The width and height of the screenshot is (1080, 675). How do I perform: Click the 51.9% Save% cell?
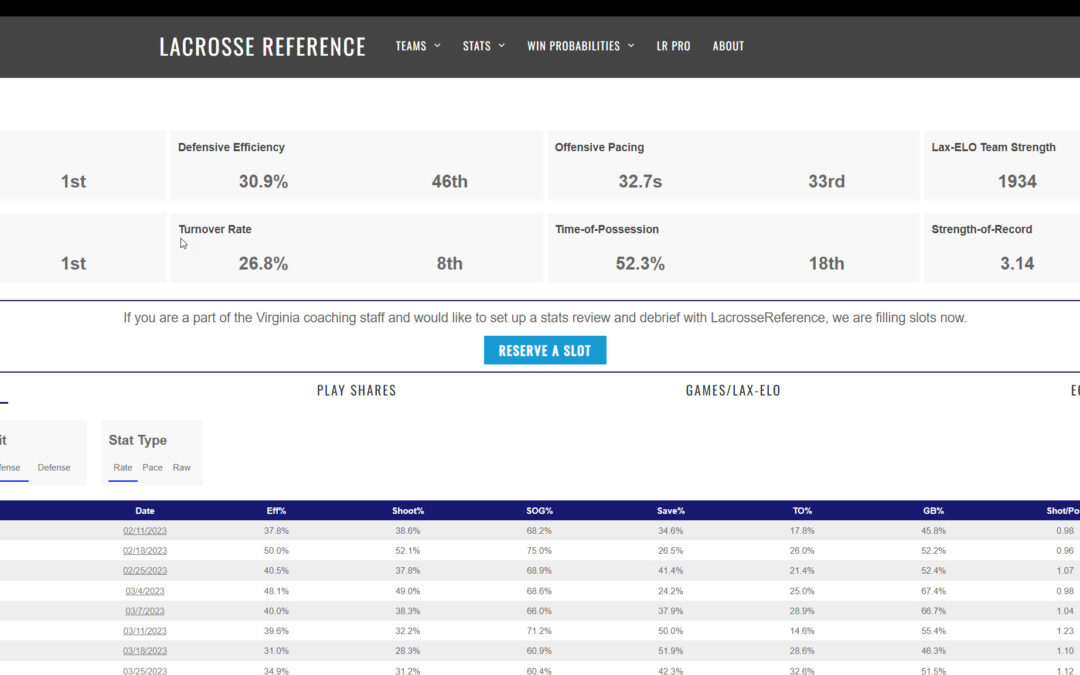671,651
